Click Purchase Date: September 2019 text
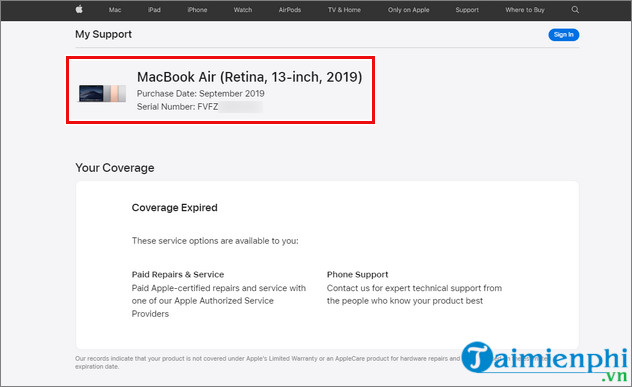 pyautogui.click(x=201, y=94)
